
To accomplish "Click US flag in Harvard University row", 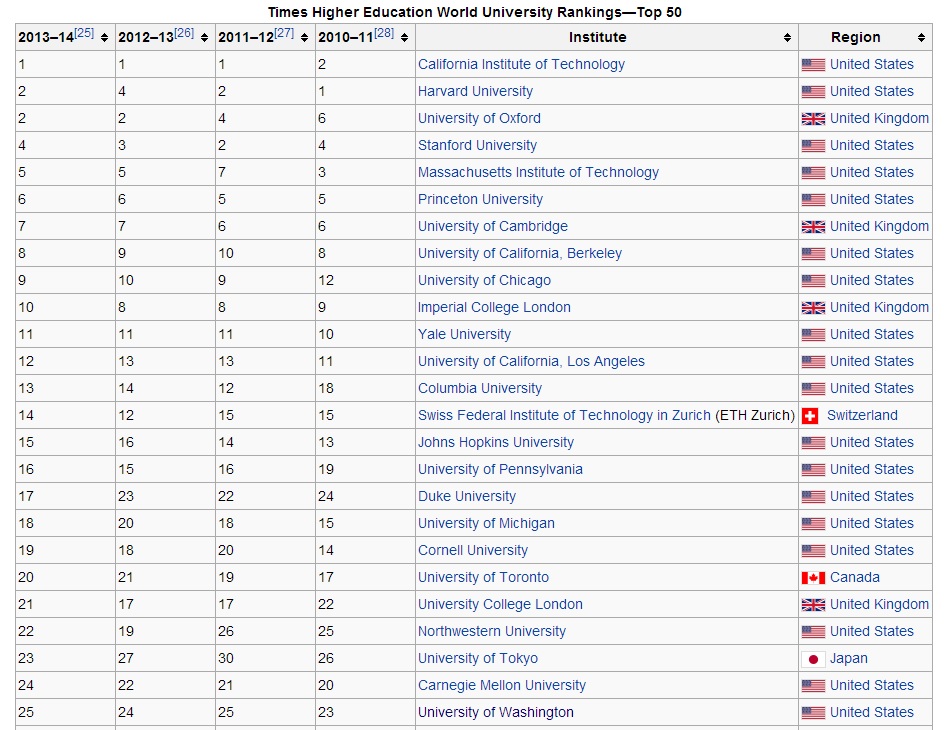I will click(814, 92).
